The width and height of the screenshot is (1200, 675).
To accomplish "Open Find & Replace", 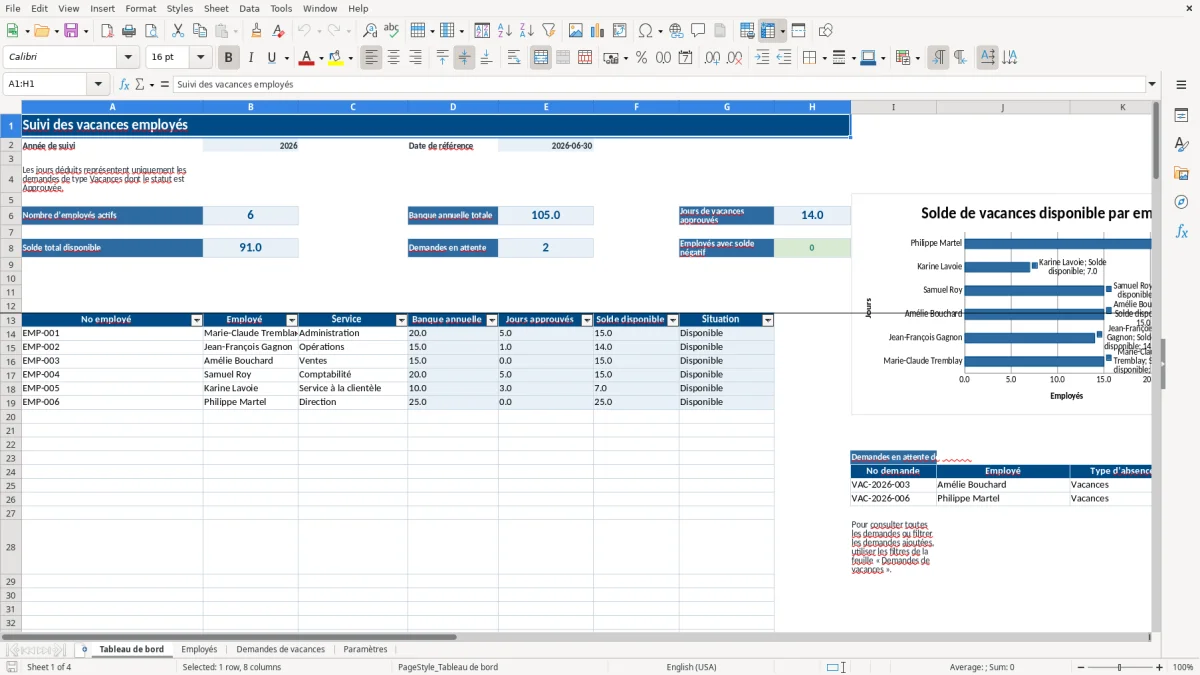I will (370, 31).
